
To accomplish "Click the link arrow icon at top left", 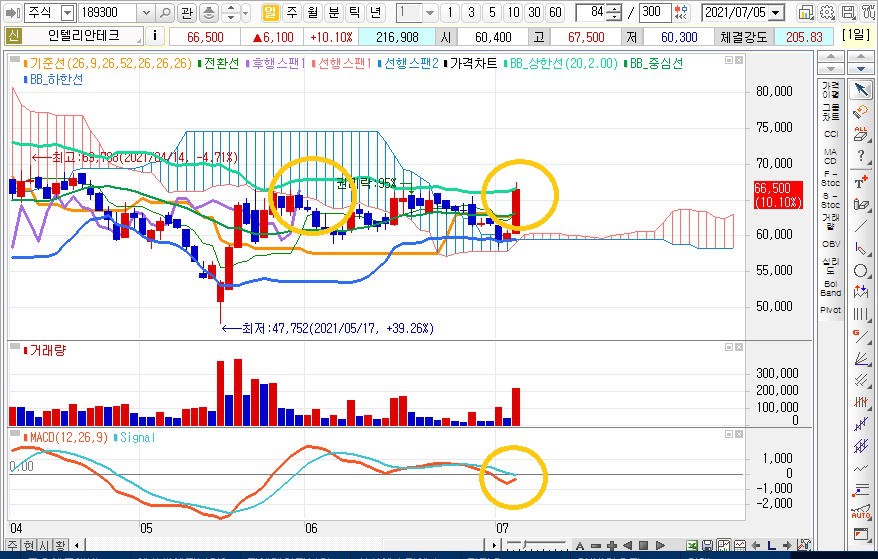I will pos(12,12).
